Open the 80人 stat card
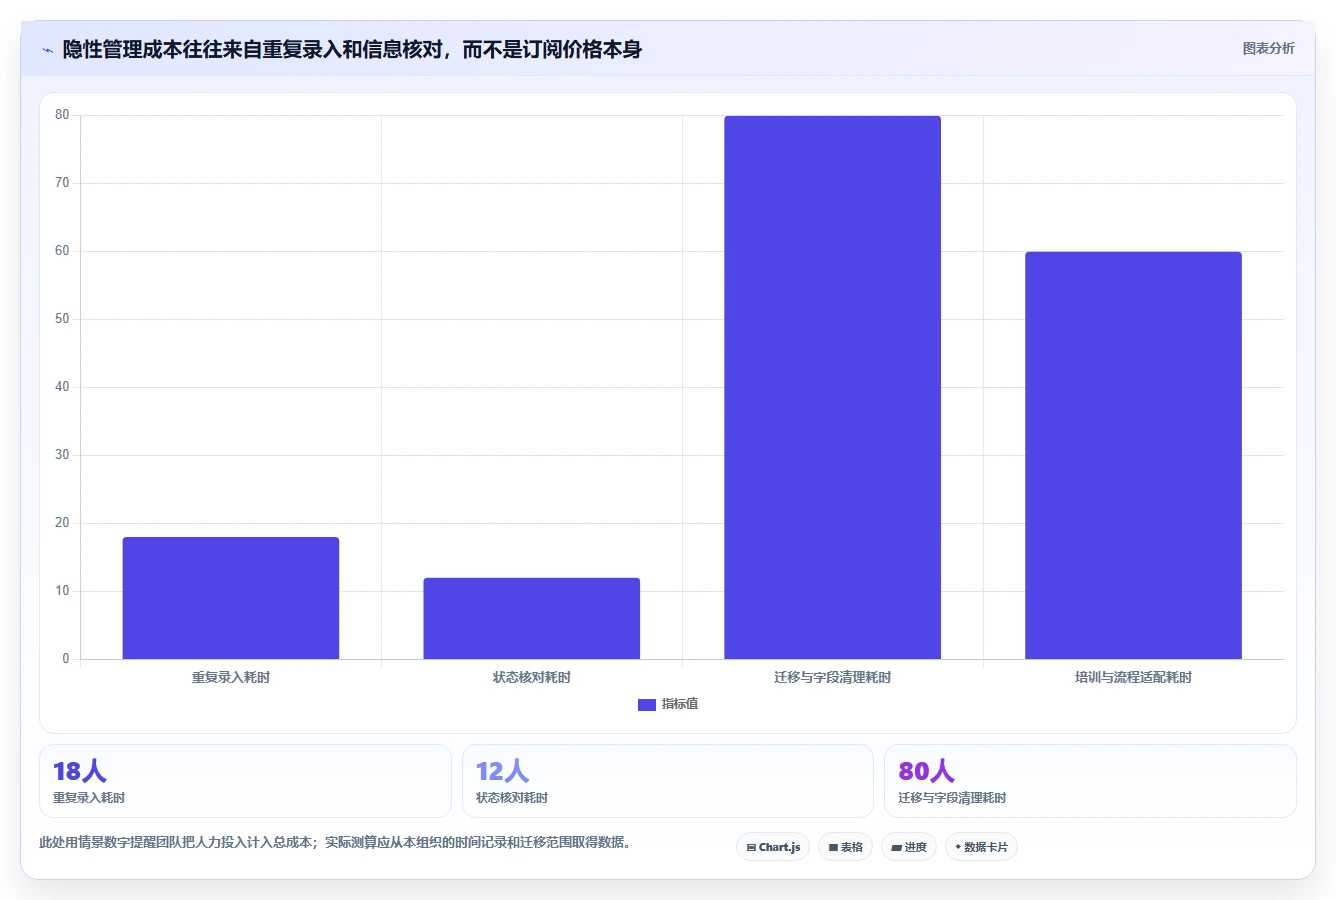1336x900 pixels. (x=1090, y=781)
